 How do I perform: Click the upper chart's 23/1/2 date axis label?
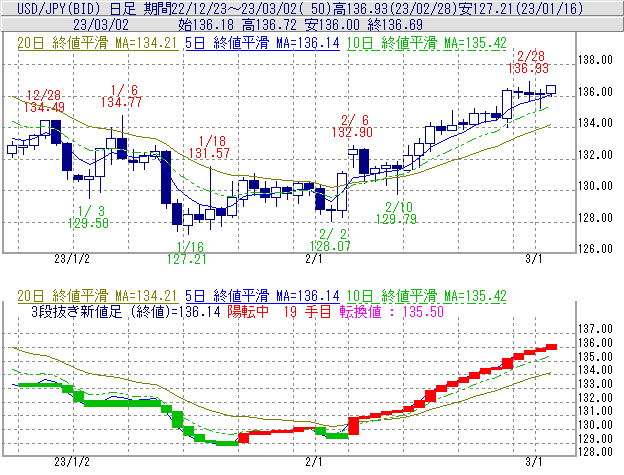click(x=72, y=259)
